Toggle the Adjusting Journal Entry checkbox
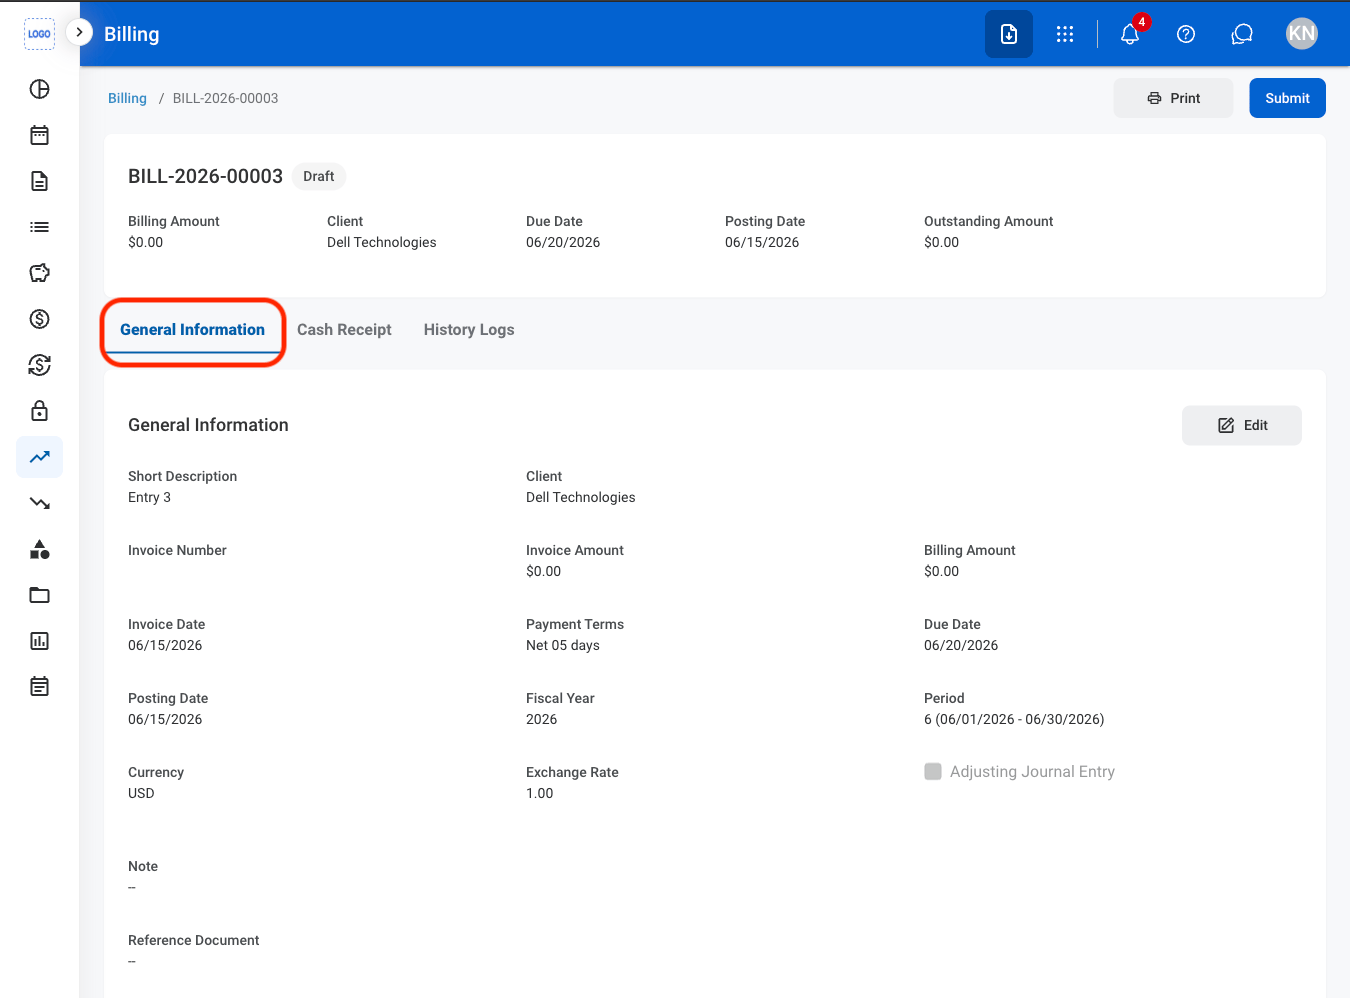 pyautogui.click(x=933, y=771)
